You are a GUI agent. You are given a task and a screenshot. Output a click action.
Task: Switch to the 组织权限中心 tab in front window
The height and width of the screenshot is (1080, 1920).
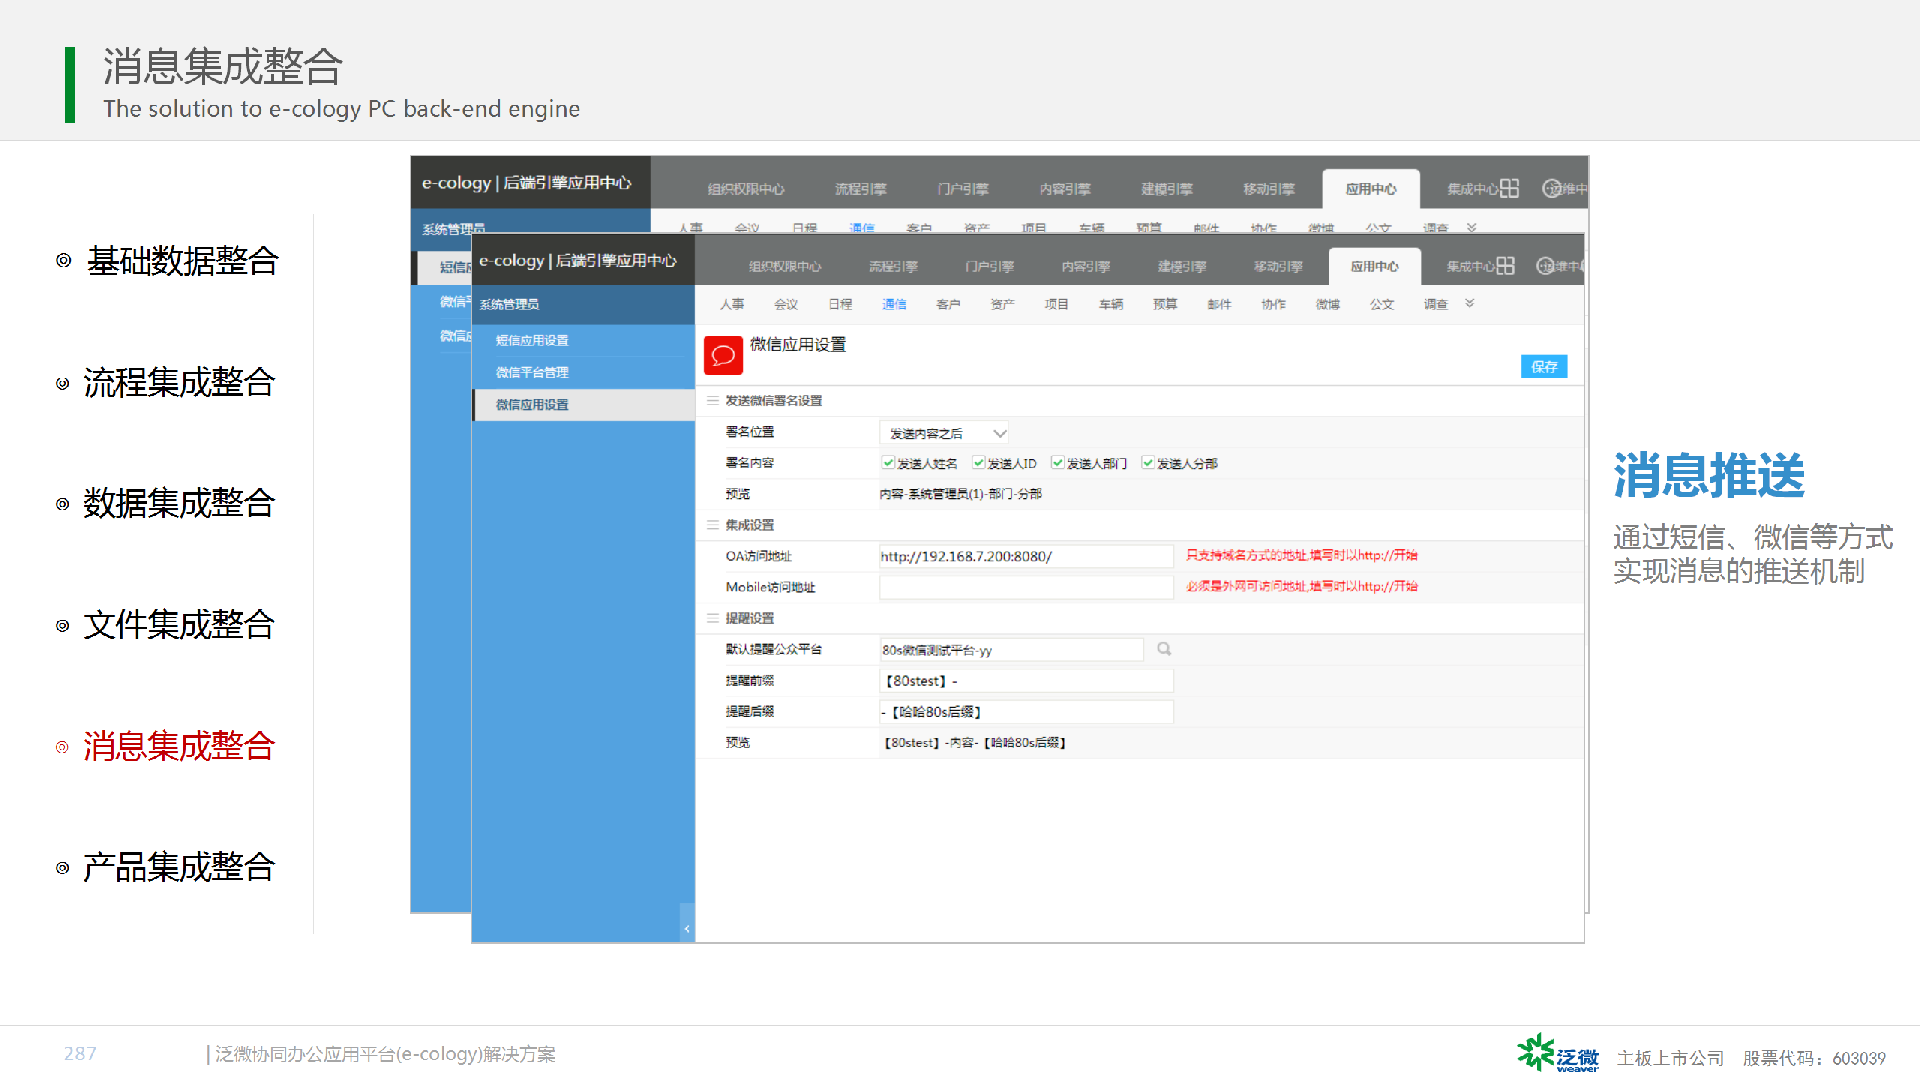[x=785, y=266]
